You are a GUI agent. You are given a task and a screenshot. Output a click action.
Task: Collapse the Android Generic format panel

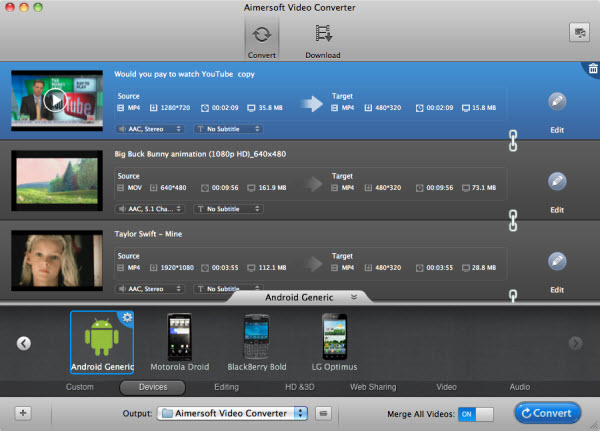[352, 297]
